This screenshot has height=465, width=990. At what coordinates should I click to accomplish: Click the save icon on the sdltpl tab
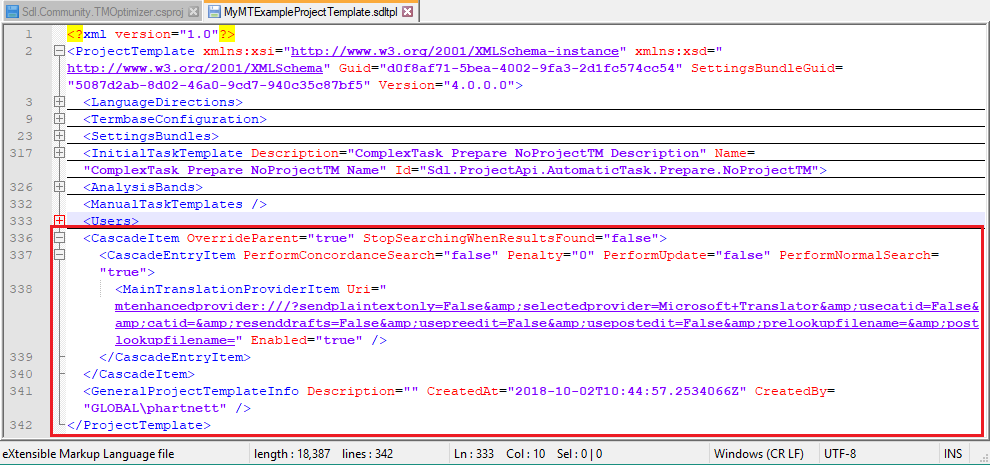215,11
